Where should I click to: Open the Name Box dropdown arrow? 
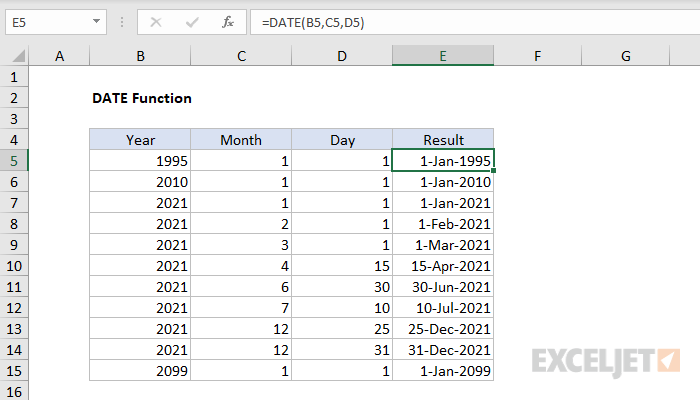pyautogui.click(x=95, y=21)
